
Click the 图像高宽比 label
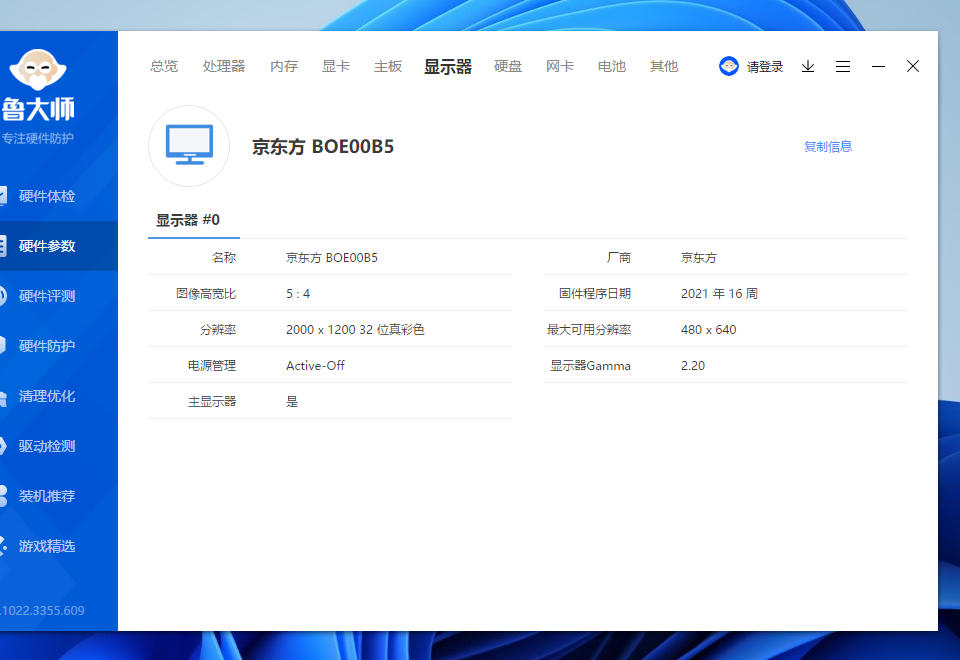206,294
